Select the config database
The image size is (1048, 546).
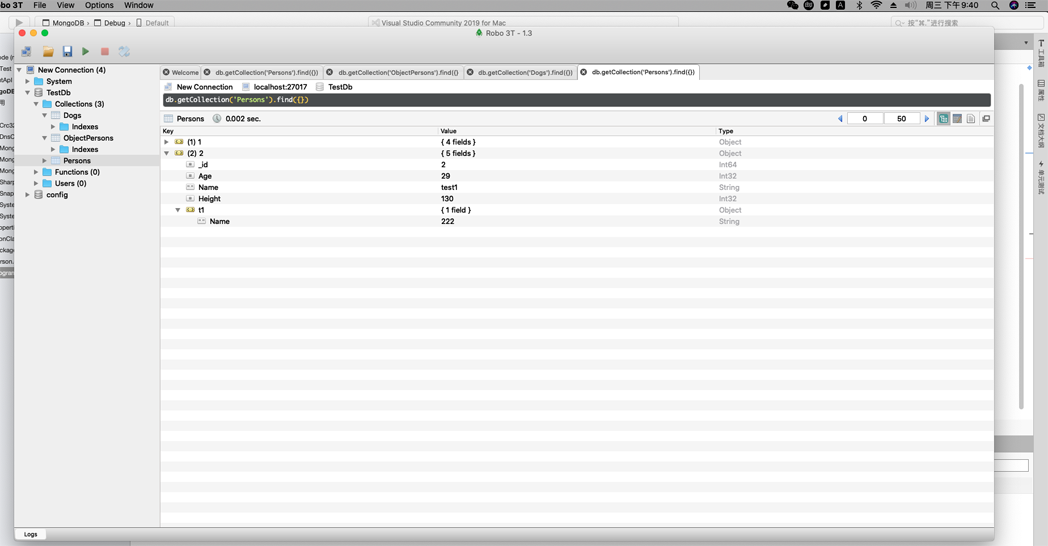pyautogui.click(x=57, y=194)
